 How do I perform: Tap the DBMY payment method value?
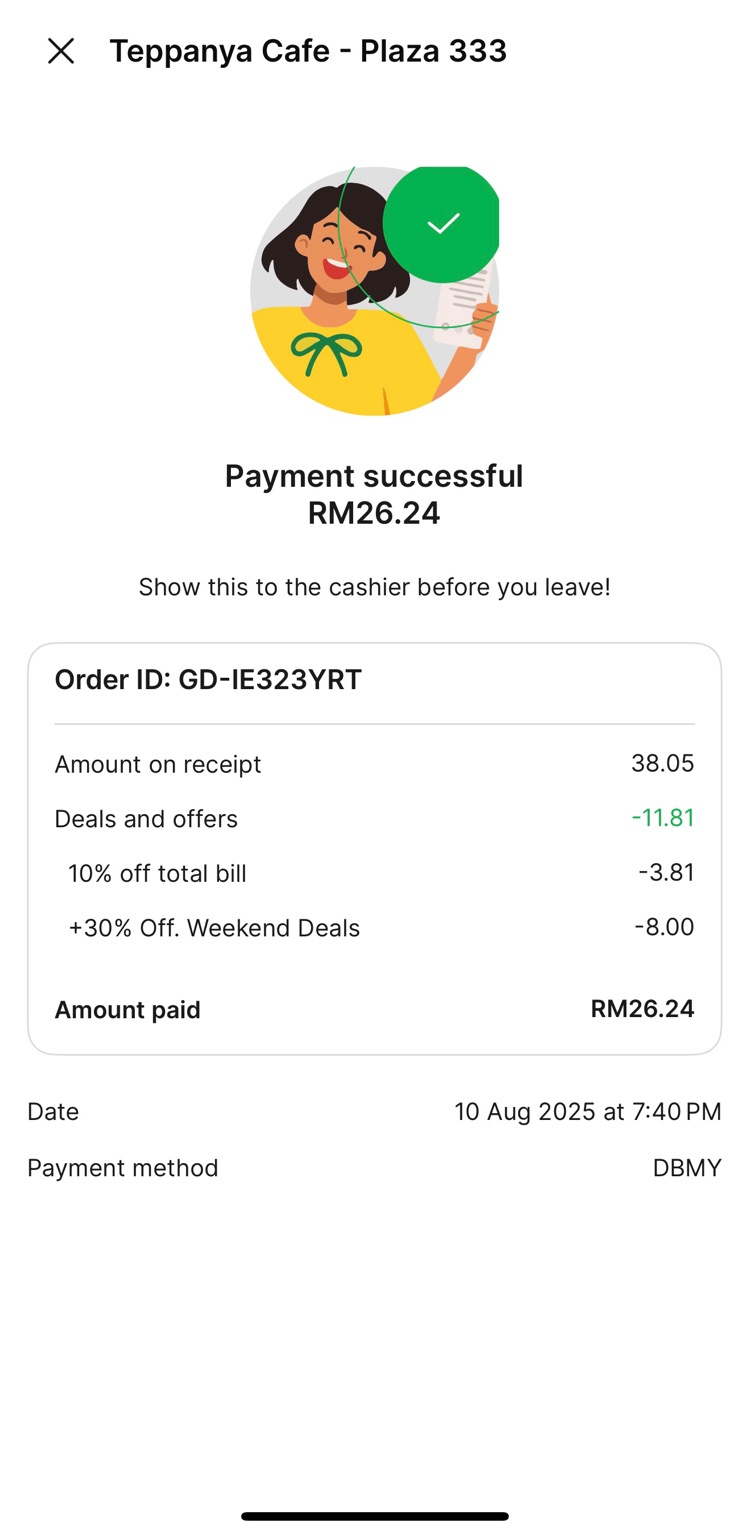point(686,1168)
